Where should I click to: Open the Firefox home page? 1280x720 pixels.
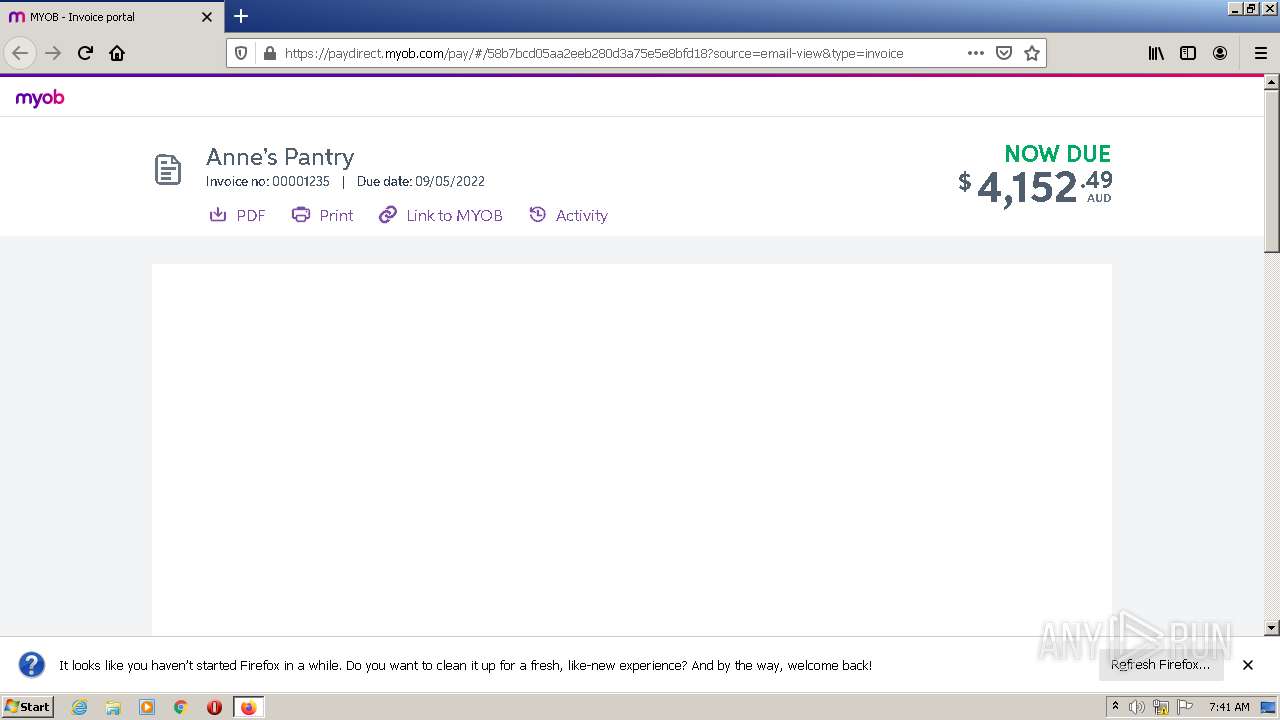tap(117, 53)
